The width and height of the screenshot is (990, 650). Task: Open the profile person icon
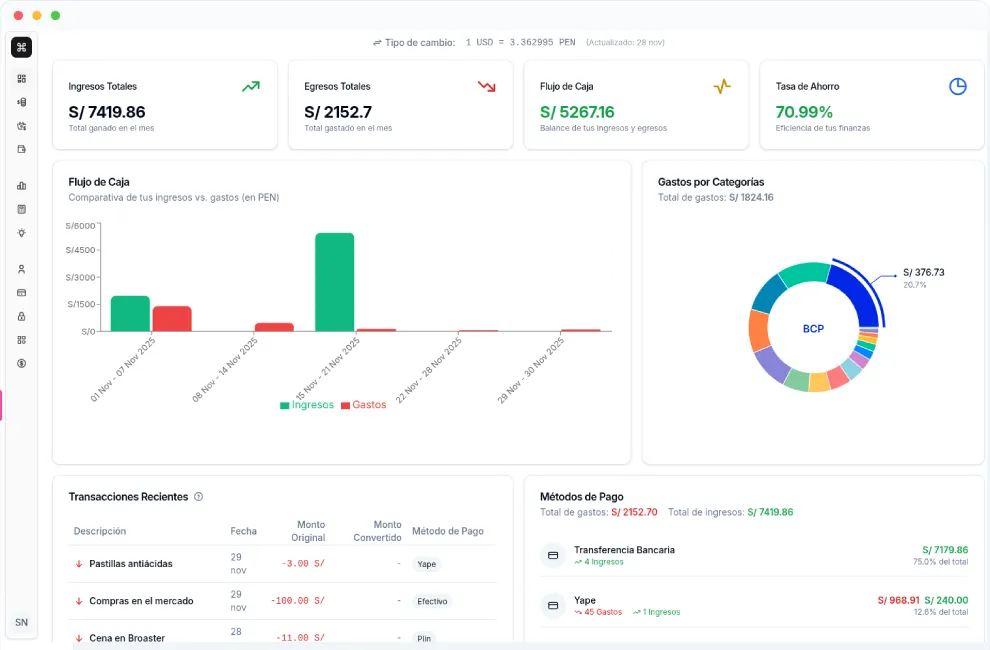[x=21, y=268]
